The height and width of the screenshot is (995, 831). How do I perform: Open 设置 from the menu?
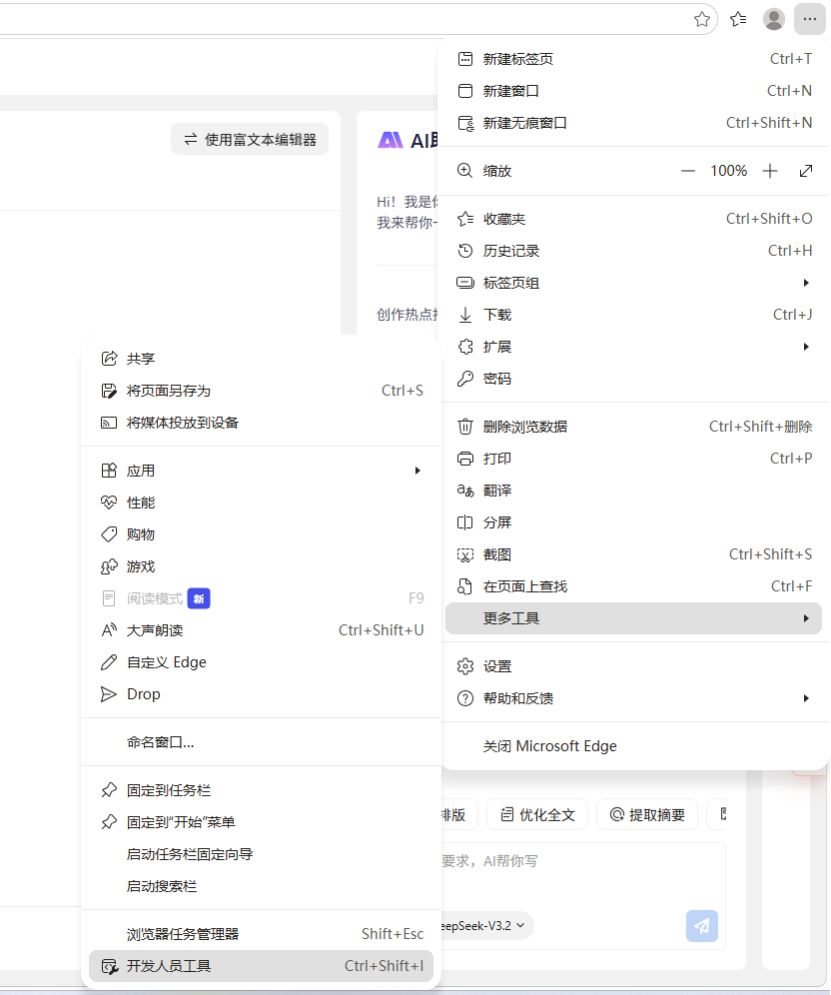(634, 666)
